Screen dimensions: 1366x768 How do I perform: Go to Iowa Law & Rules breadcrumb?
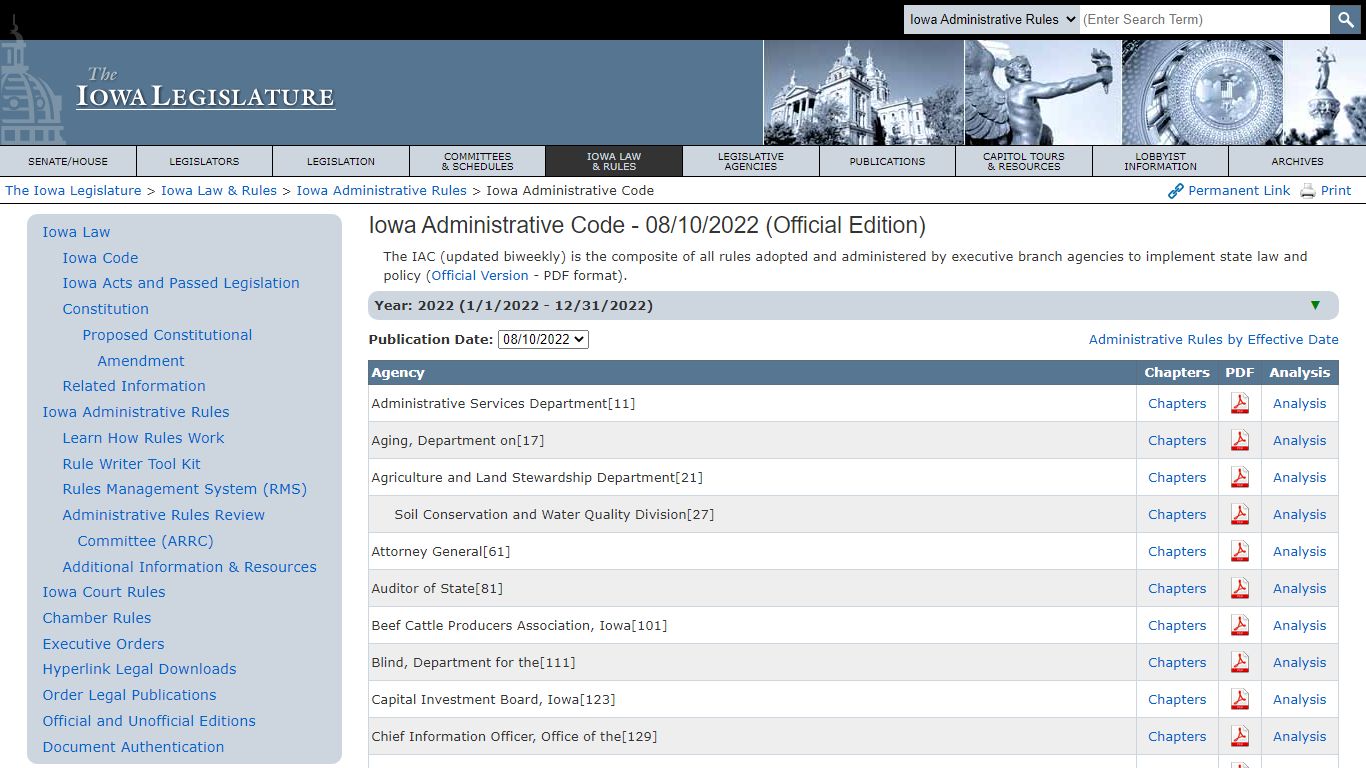click(x=219, y=190)
